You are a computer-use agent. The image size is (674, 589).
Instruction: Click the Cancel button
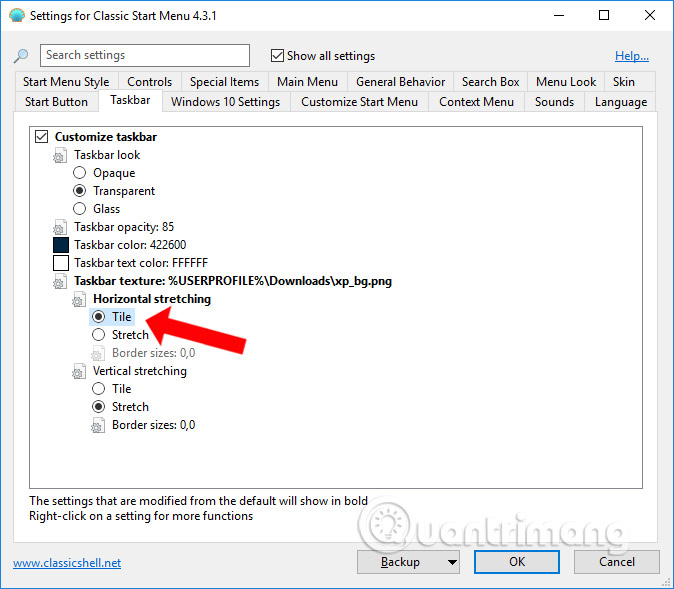coord(616,562)
